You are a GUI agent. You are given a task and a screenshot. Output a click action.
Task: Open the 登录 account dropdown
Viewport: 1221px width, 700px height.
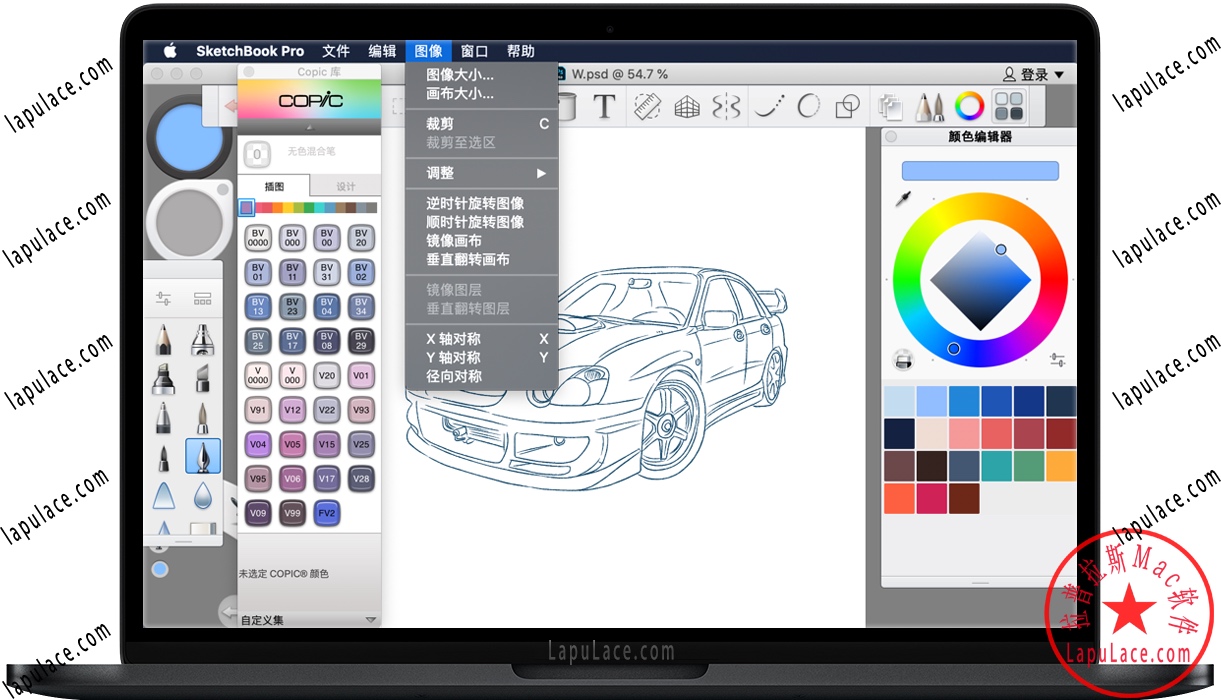pos(1033,75)
